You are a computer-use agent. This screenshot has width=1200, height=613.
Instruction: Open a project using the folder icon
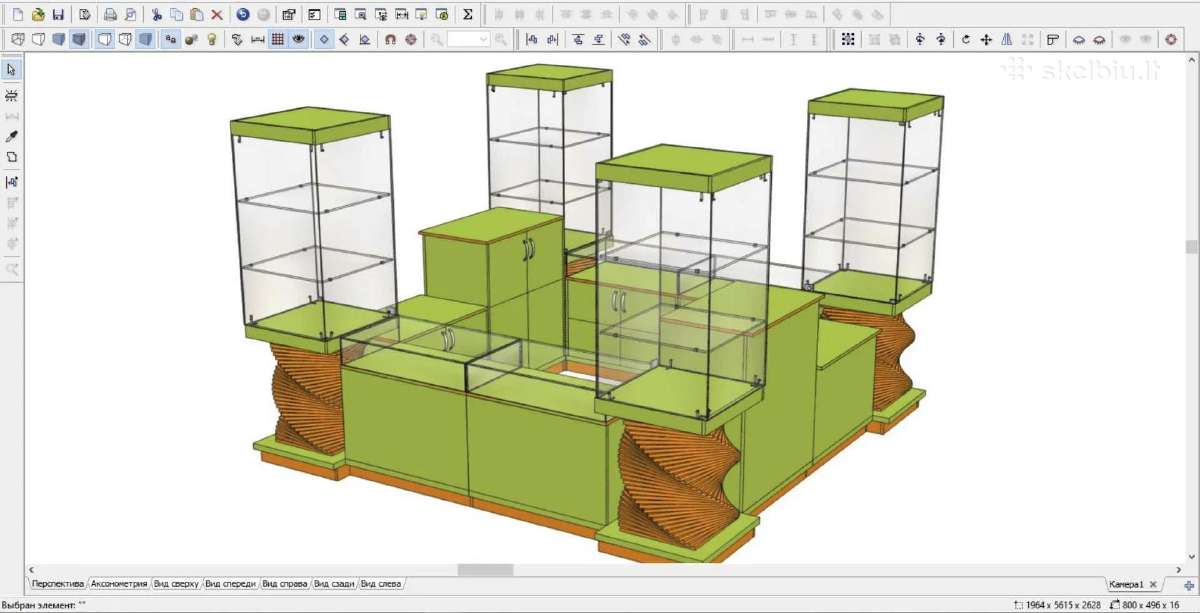click(x=38, y=15)
